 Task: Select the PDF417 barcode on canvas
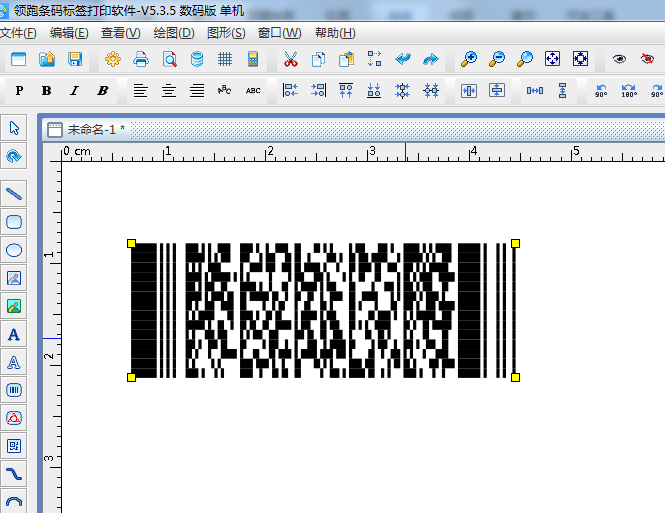pyautogui.click(x=323, y=310)
